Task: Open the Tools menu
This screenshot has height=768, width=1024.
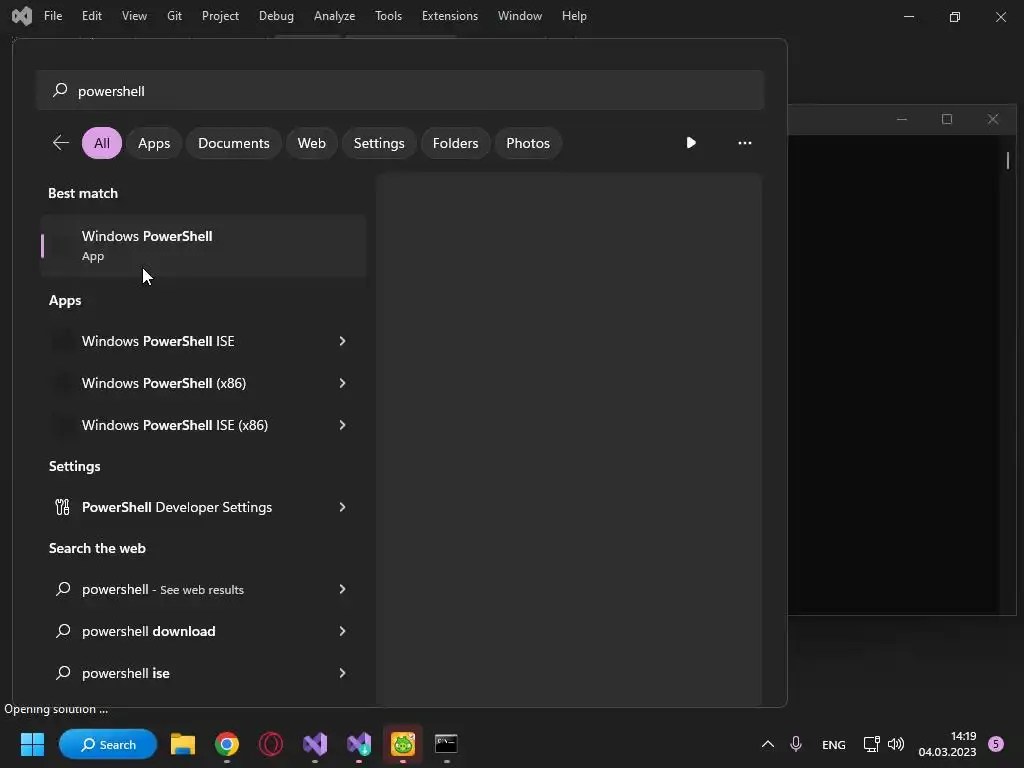Action: (389, 16)
